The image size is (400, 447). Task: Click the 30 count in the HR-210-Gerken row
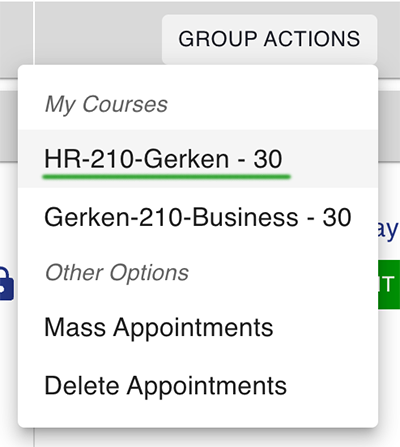[268, 159]
